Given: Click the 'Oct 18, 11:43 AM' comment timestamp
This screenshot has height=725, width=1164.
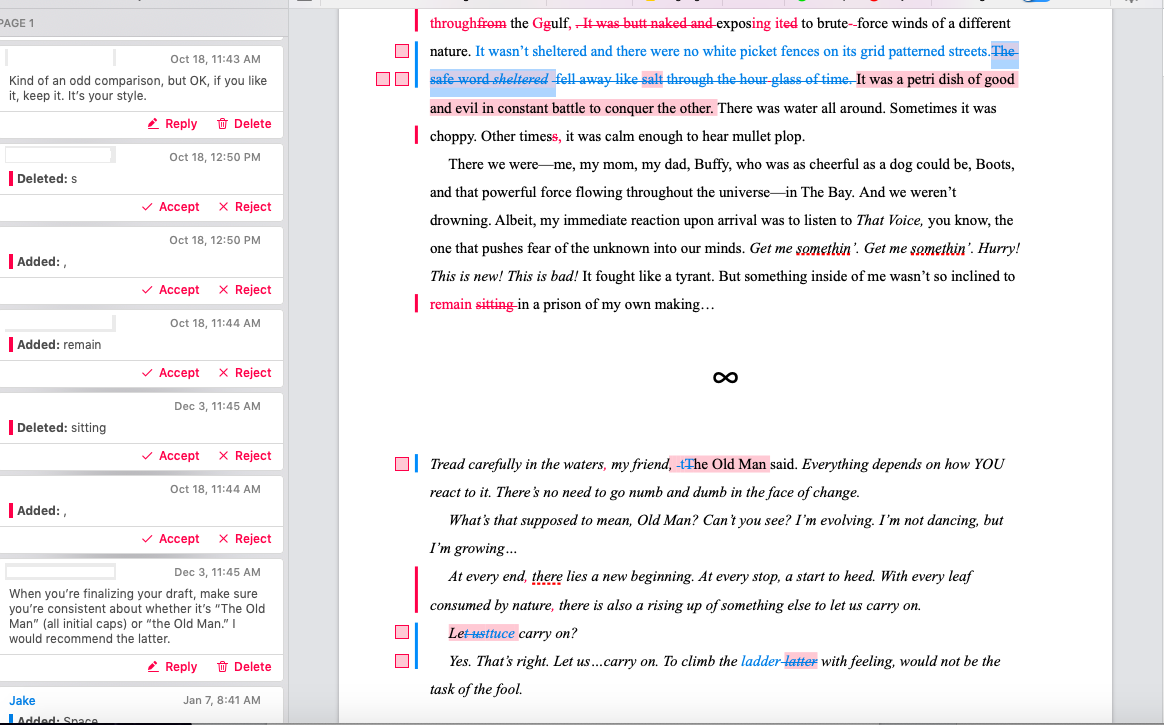Looking at the screenshot, I should click(x=215, y=59).
